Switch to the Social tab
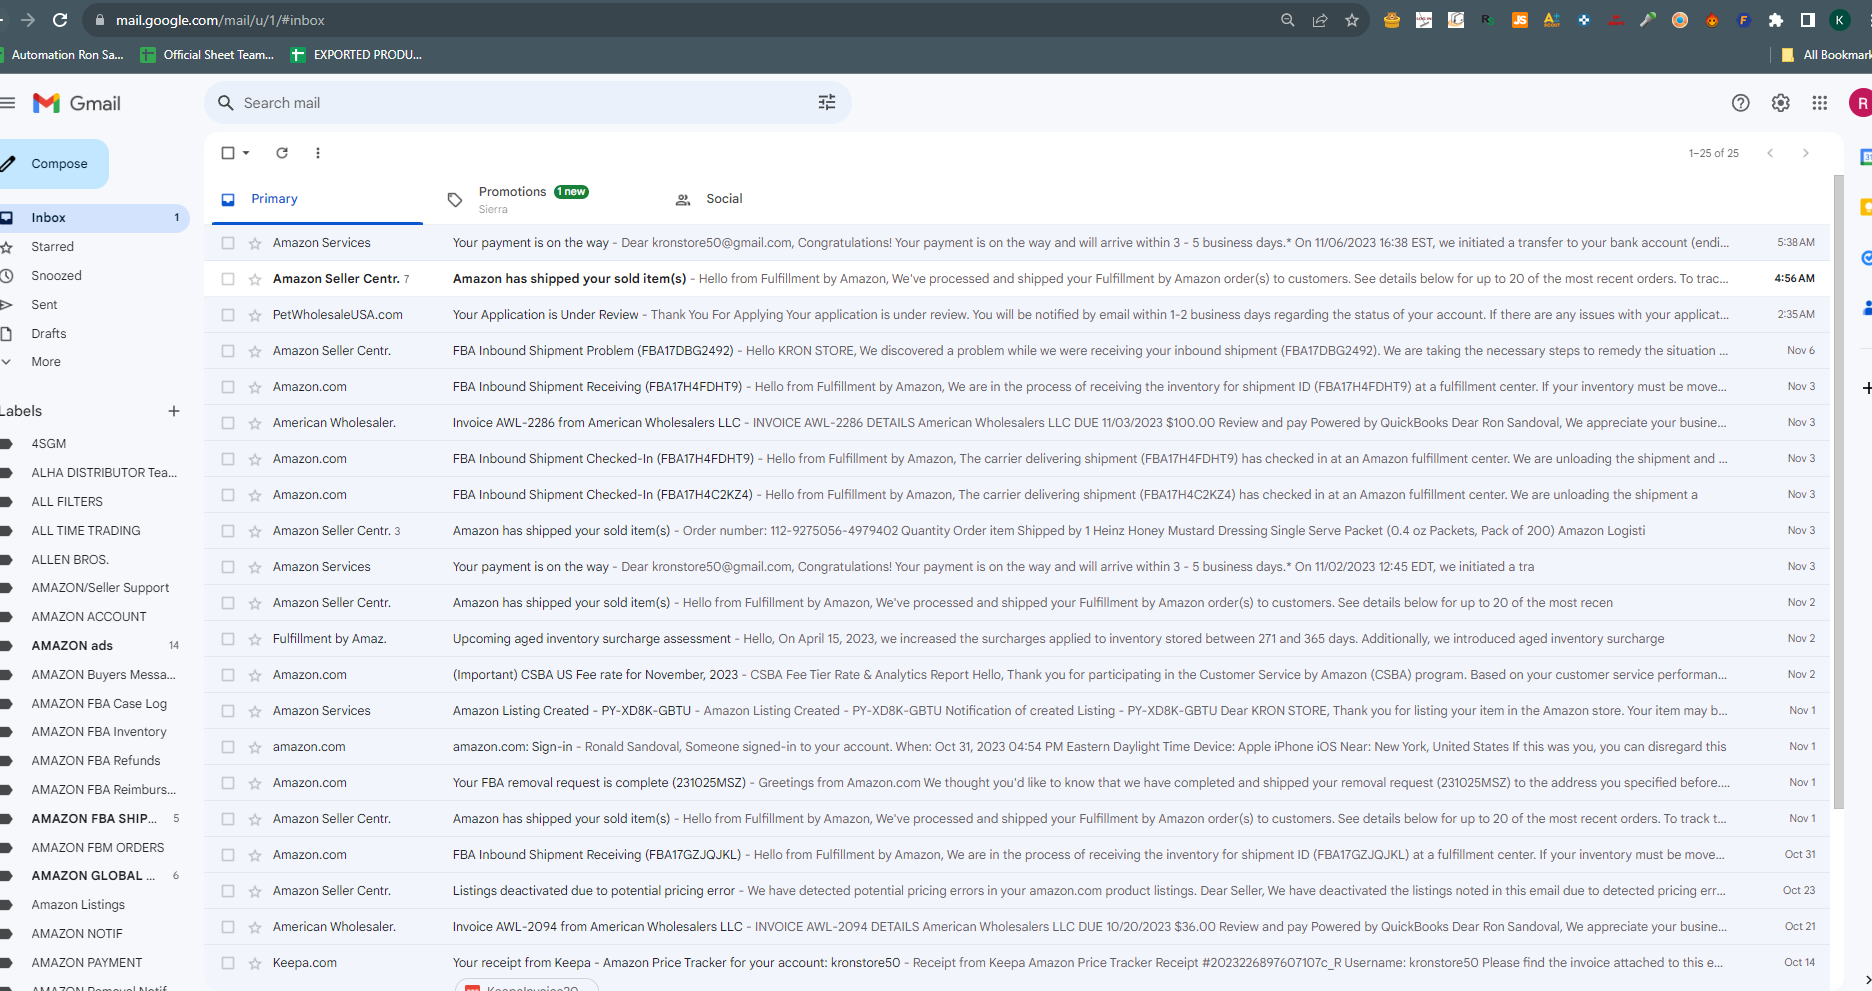 (771, 199)
